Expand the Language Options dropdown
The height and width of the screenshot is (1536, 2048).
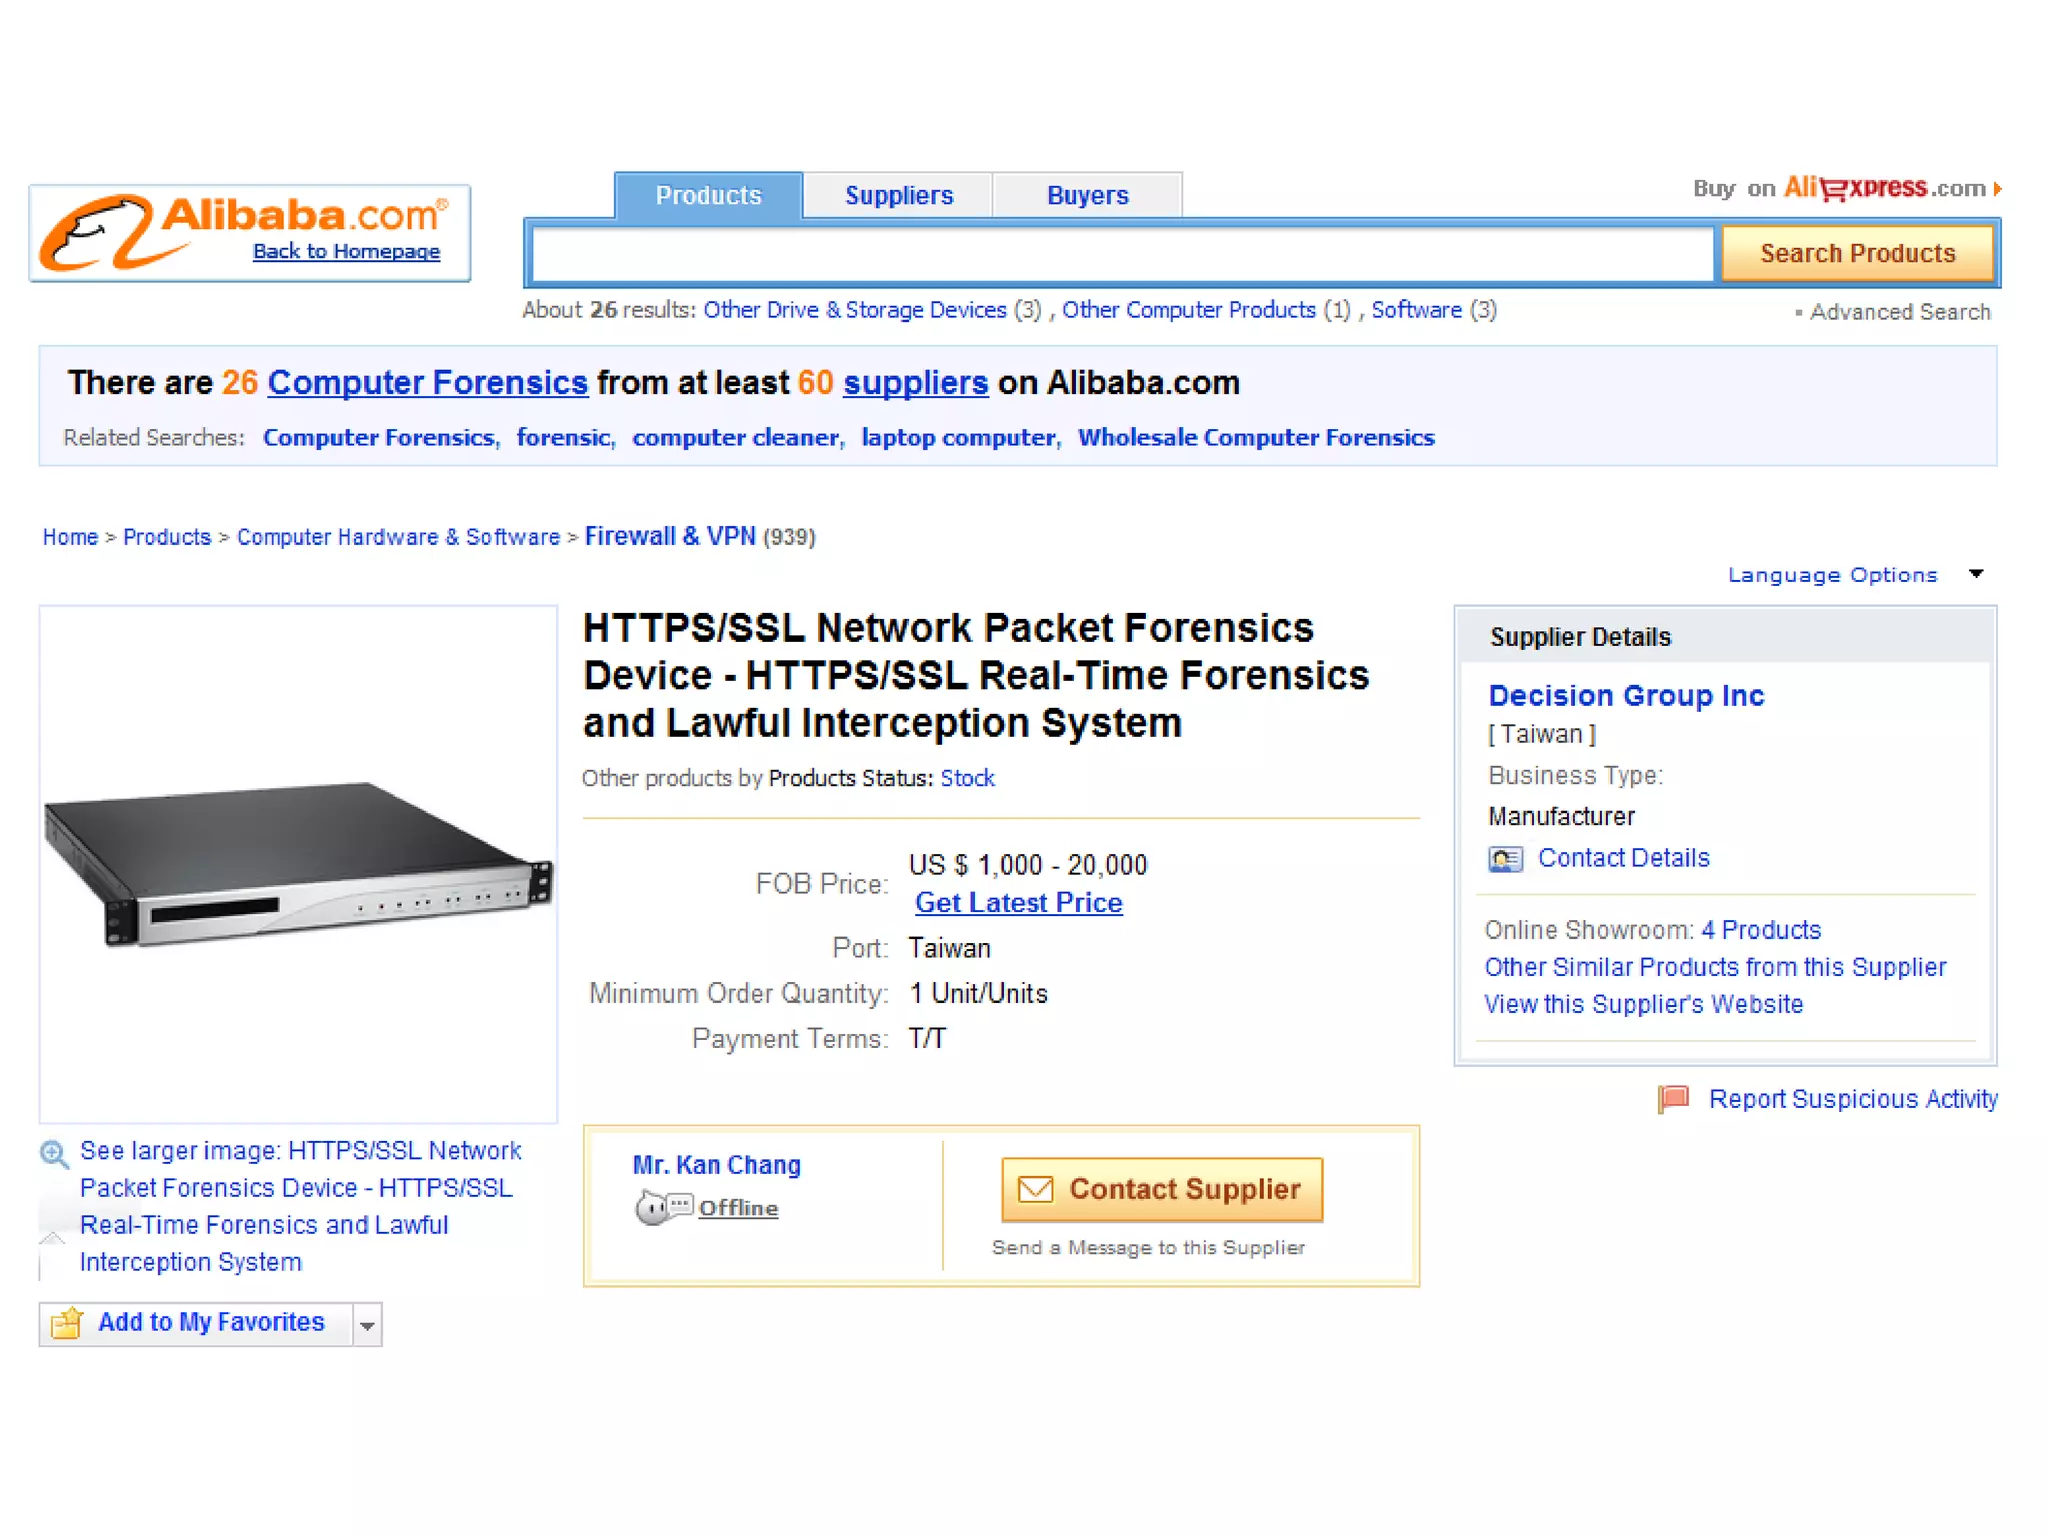pos(1975,574)
